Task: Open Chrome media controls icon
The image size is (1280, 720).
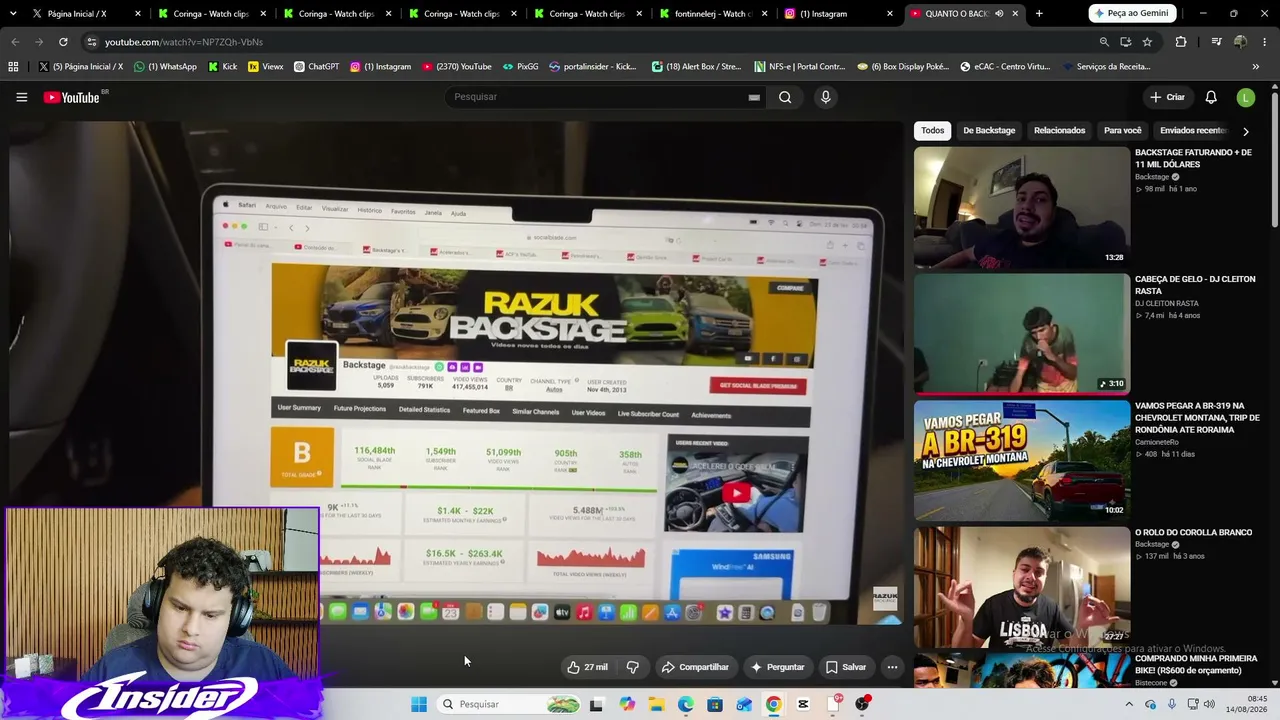Action: click(x=1216, y=42)
